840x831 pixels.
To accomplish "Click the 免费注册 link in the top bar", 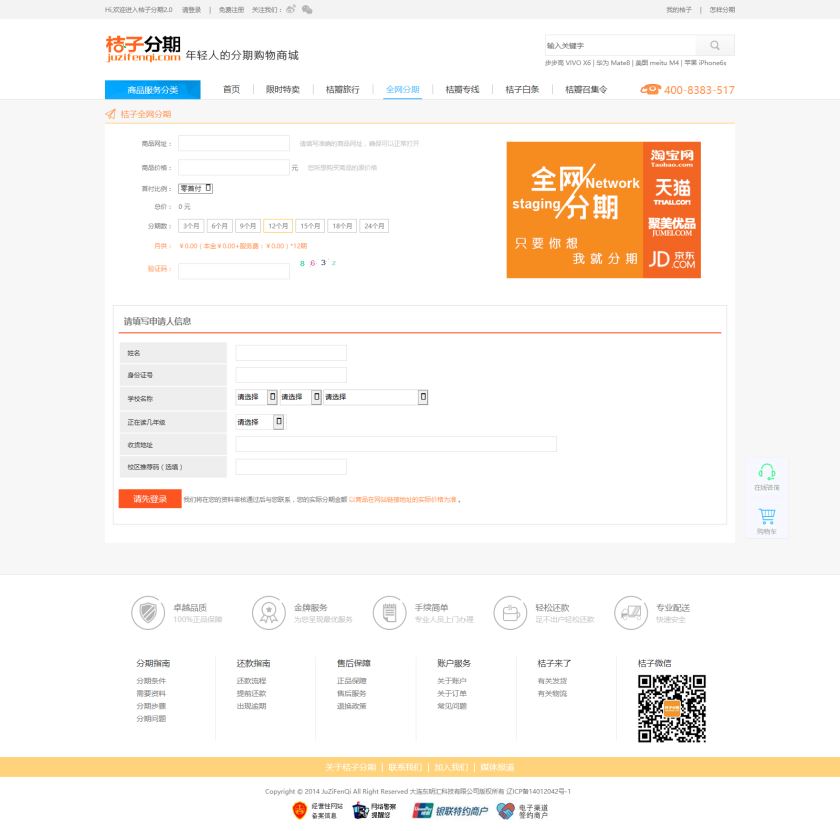I will [x=231, y=10].
